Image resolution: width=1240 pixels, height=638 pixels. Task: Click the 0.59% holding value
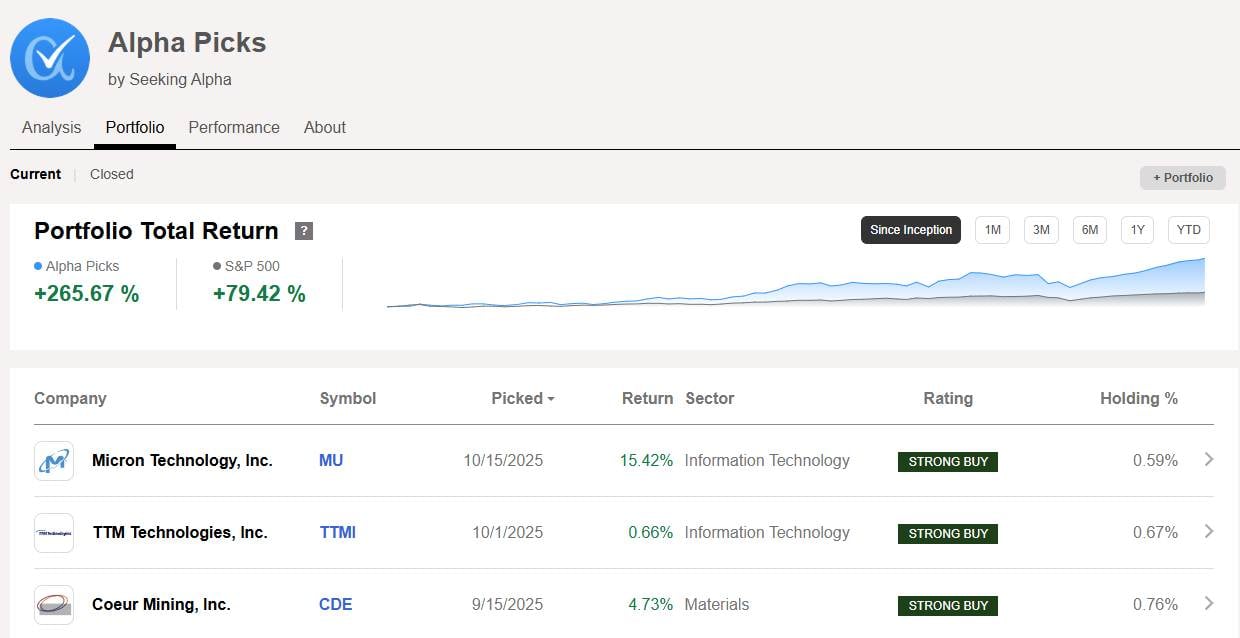point(1155,461)
